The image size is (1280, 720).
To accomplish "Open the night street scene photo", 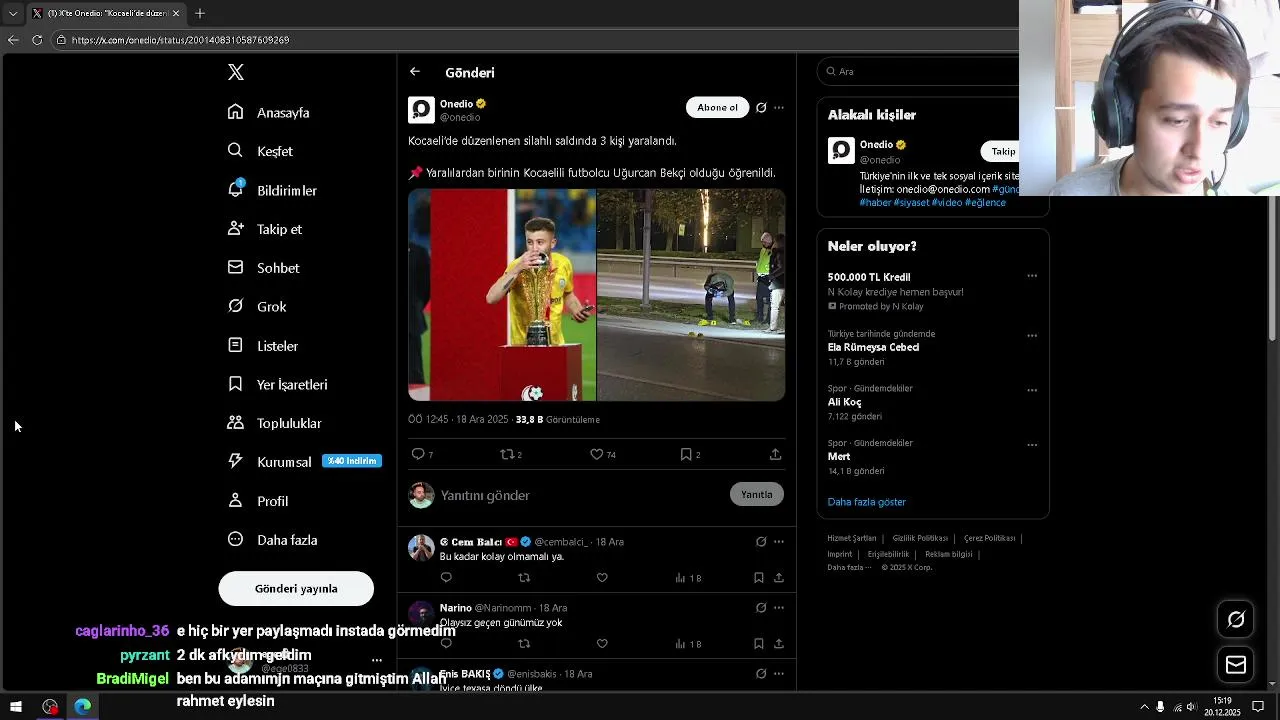I will [691, 295].
